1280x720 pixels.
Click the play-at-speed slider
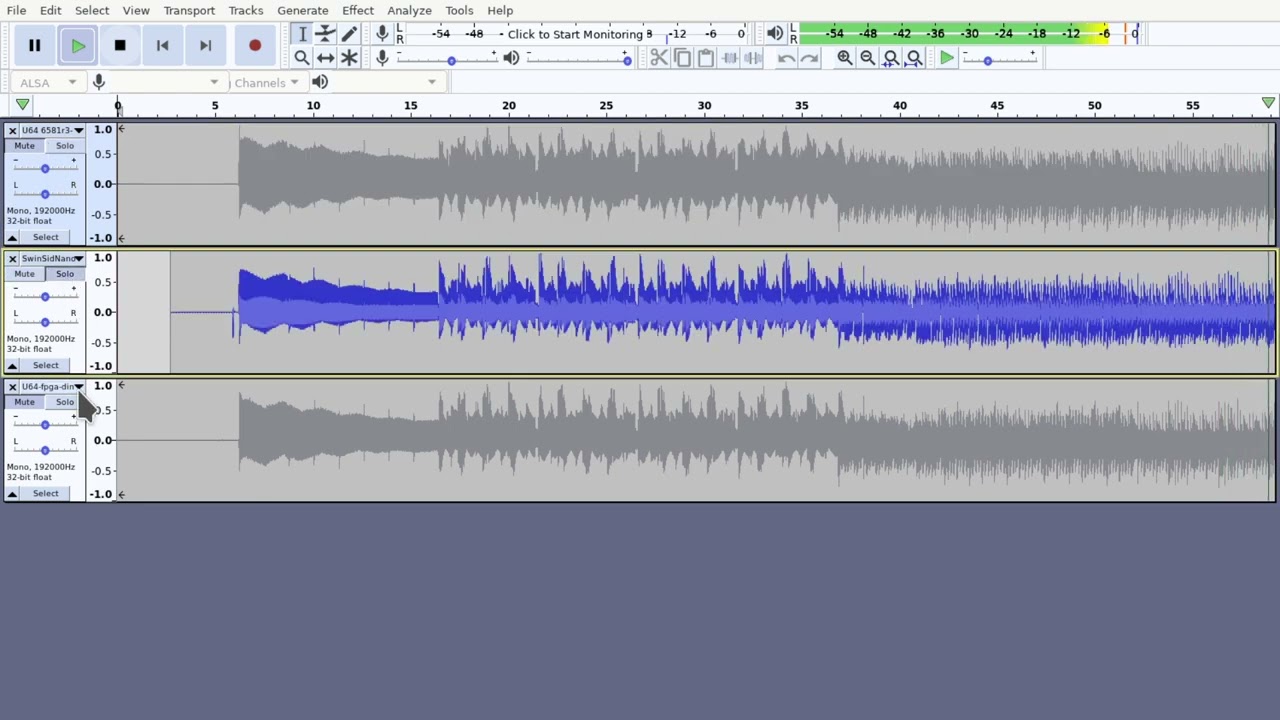999,59
